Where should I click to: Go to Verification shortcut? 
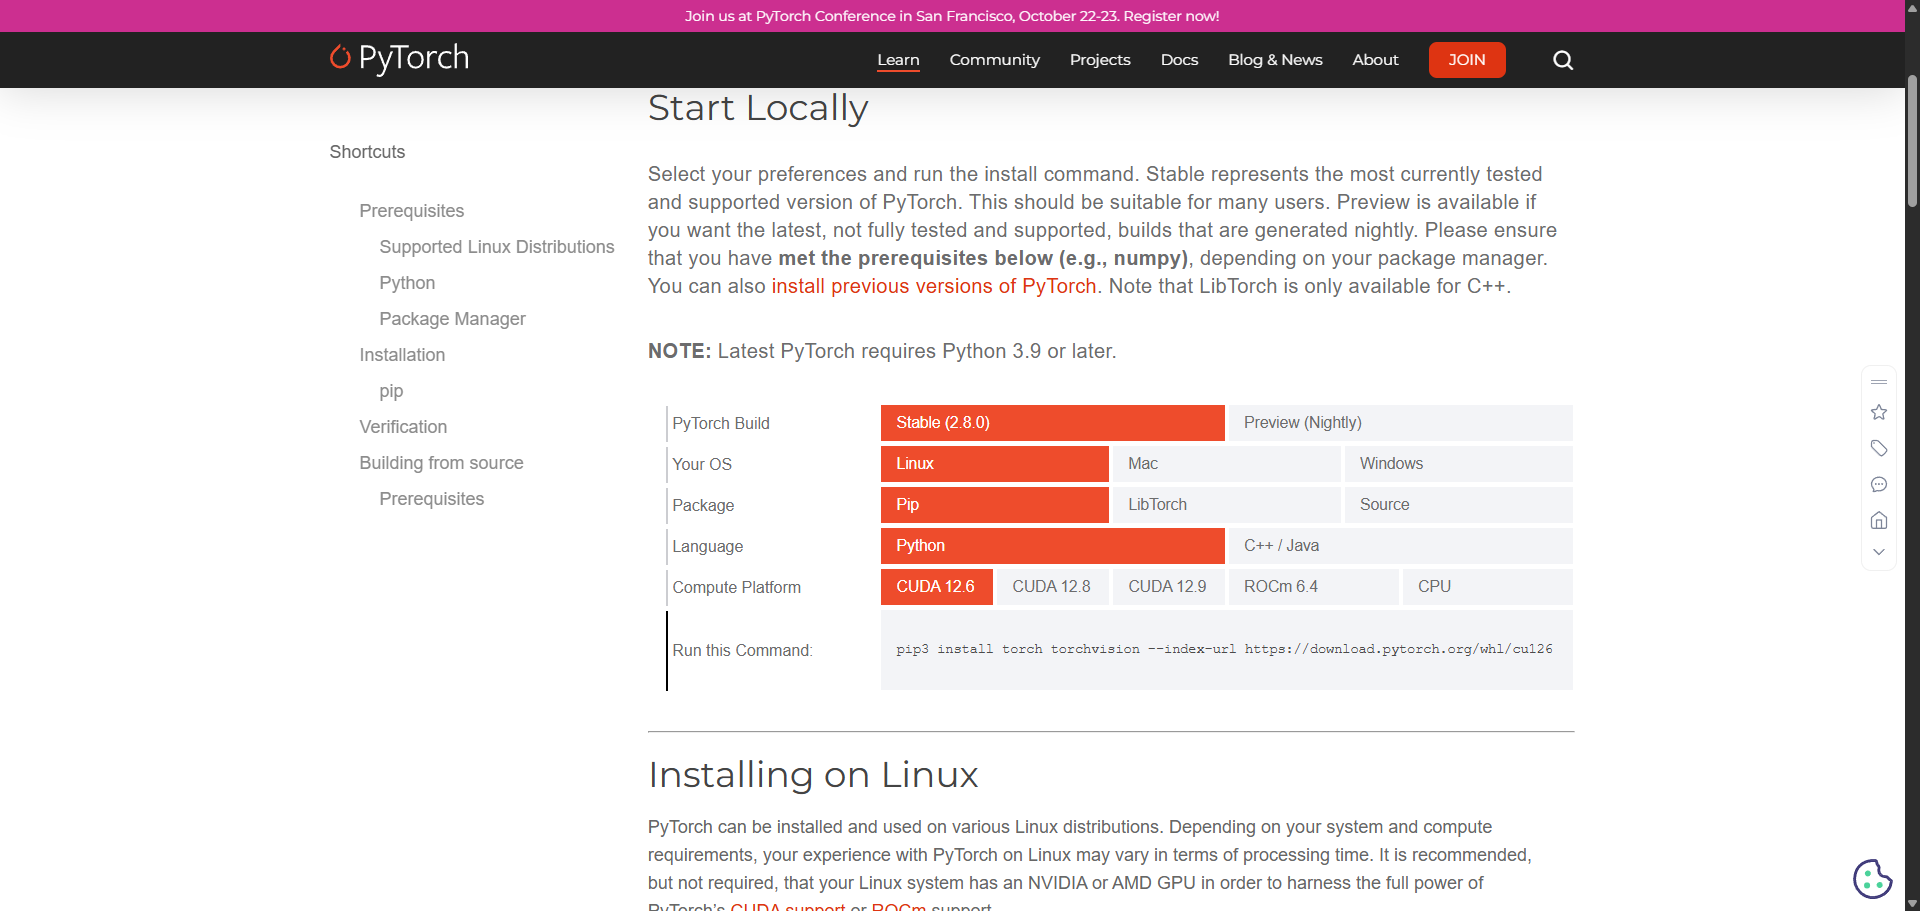[403, 427]
